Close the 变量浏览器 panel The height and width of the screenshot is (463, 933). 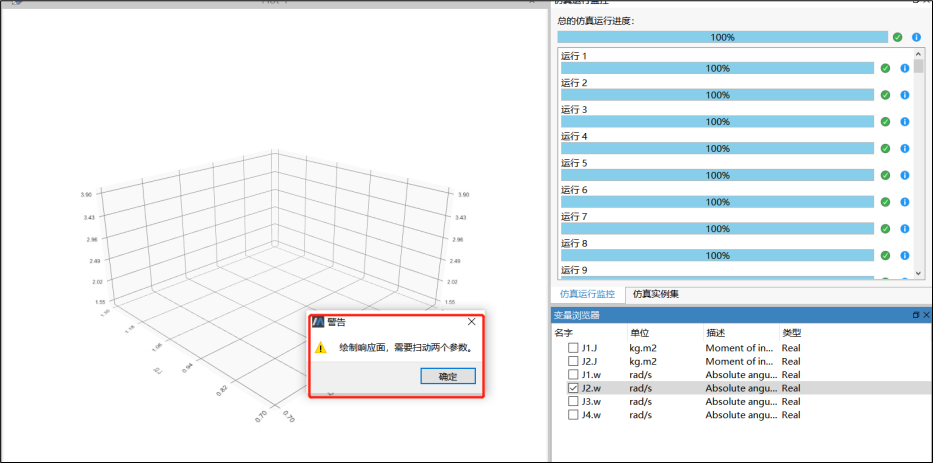[926, 315]
